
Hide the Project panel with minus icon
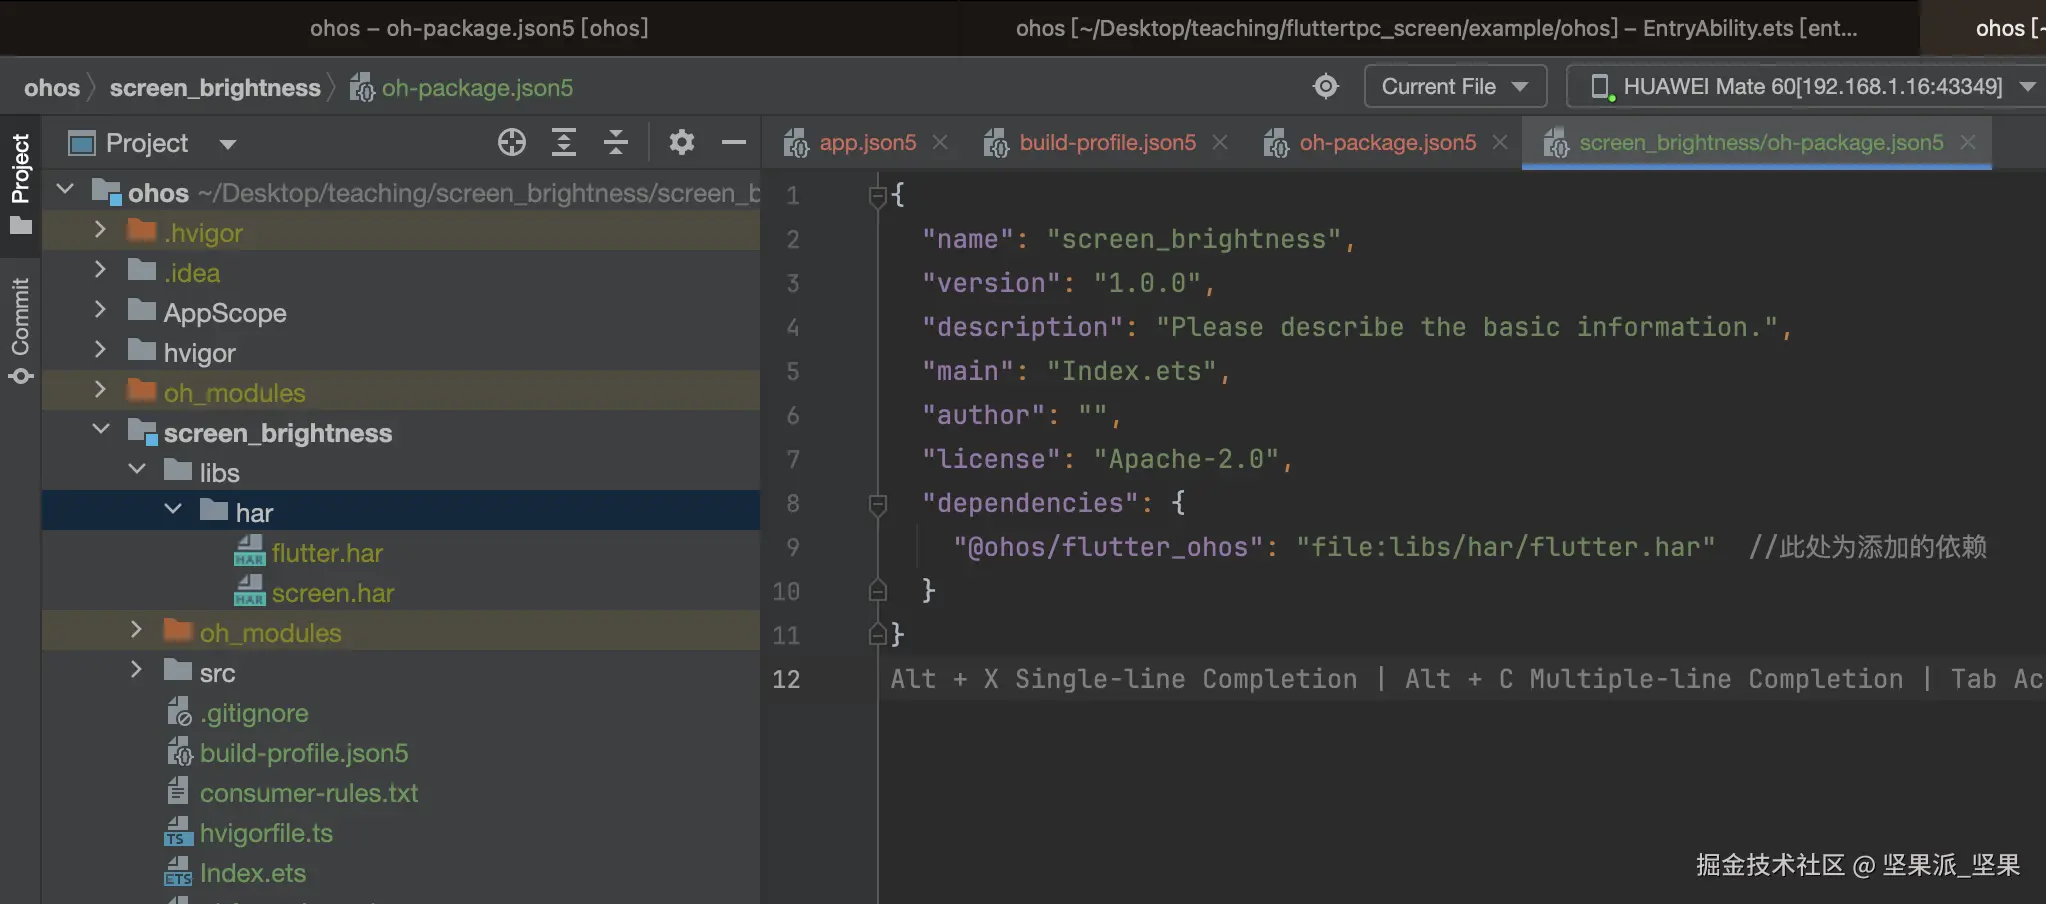734,143
